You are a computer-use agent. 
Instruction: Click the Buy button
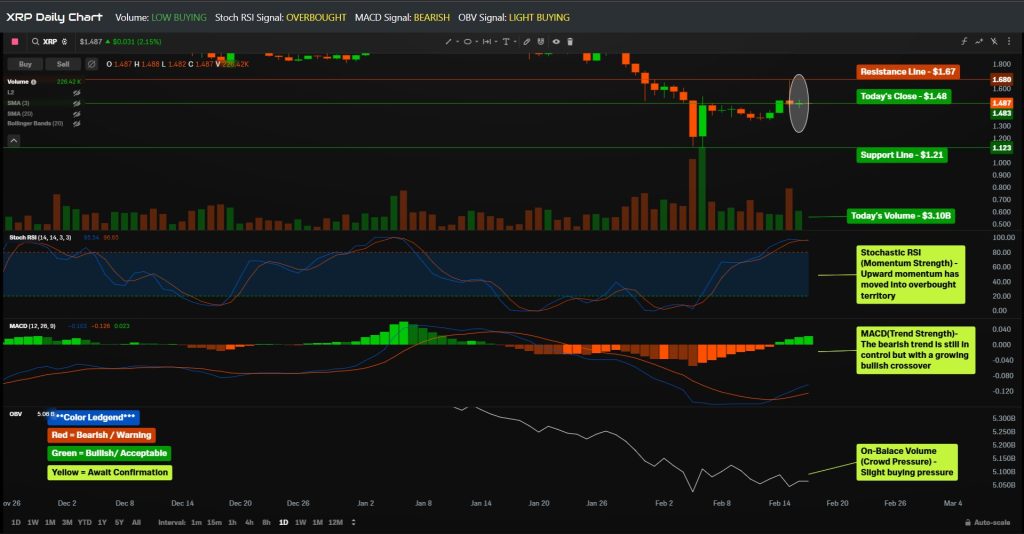pyautogui.click(x=25, y=64)
